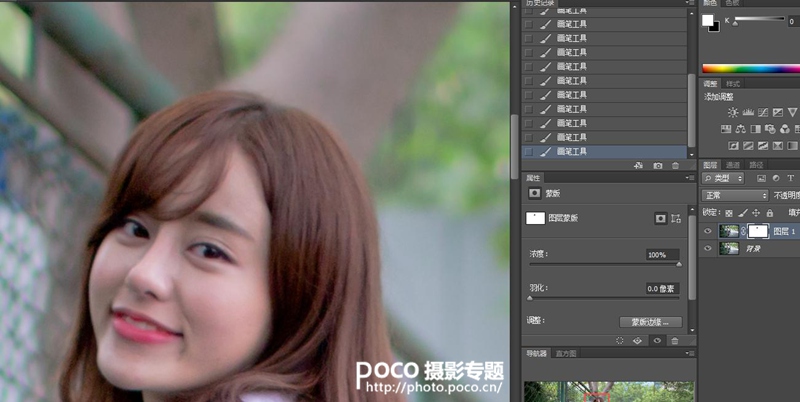This screenshot has width=800, height=402.
Task: Open the 导航器 panel flyout menu
Action: point(689,353)
